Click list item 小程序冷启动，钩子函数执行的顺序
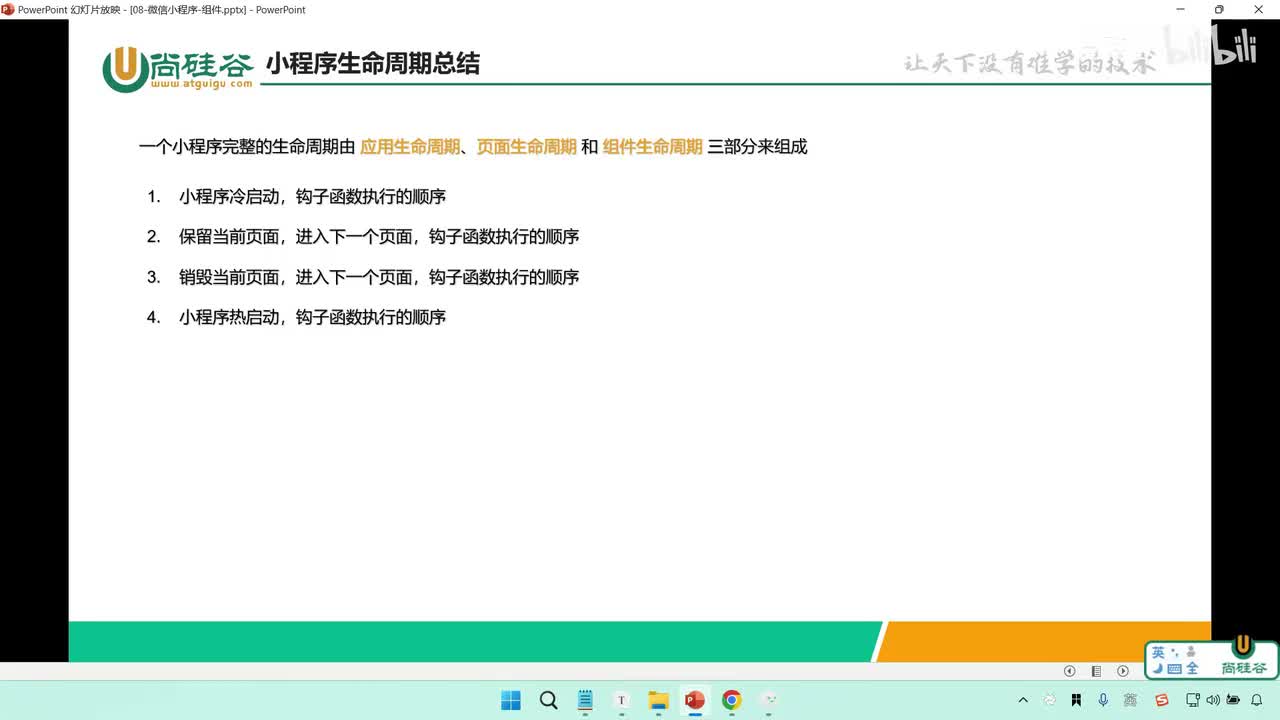1280x720 pixels. coord(312,197)
